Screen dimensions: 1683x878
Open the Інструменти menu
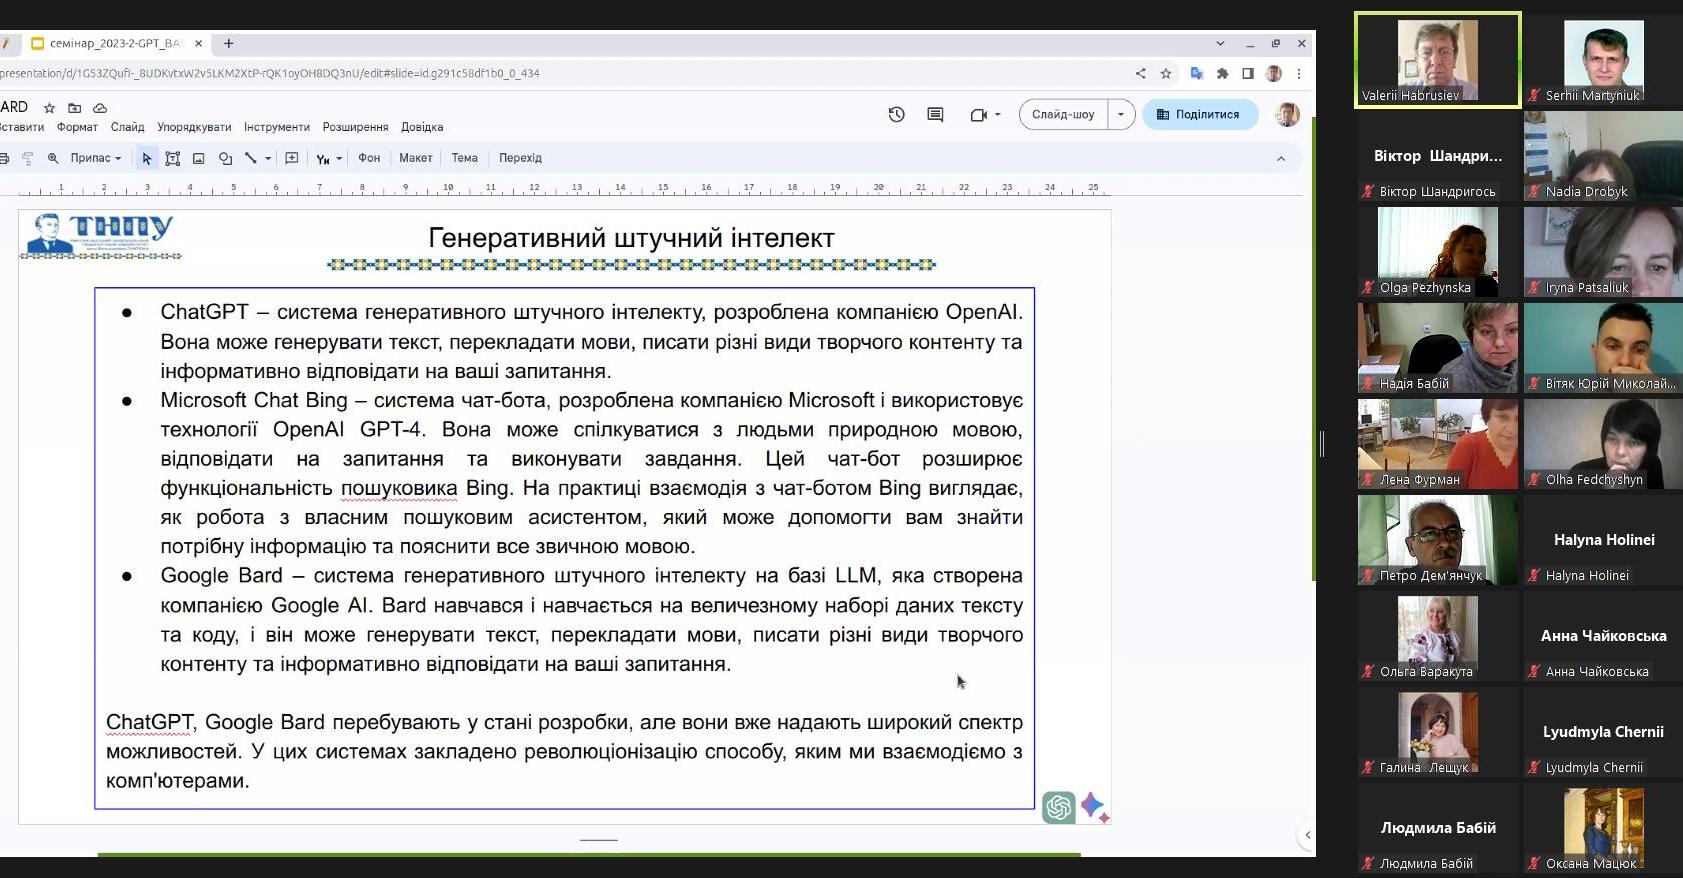click(x=277, y=127)
